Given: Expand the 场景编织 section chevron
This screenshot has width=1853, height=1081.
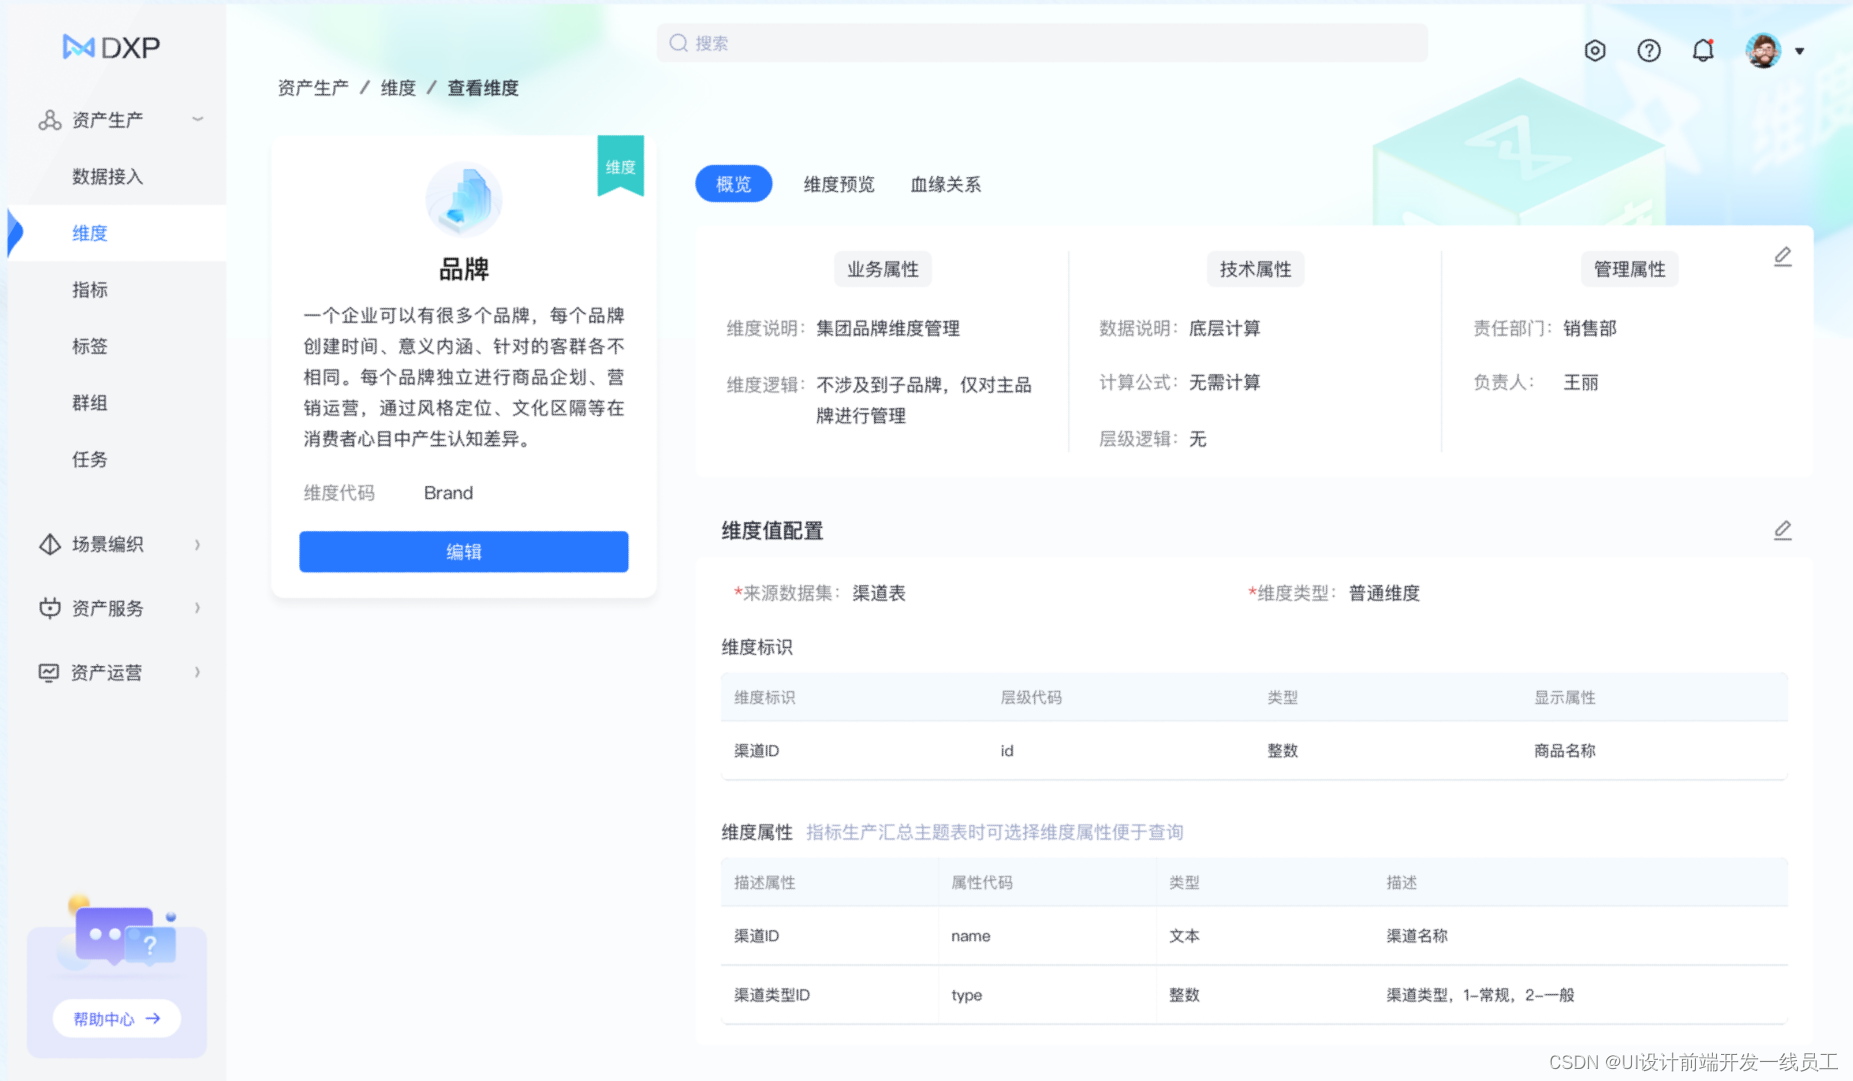Looking at the screenshot, I should (197, 544).
